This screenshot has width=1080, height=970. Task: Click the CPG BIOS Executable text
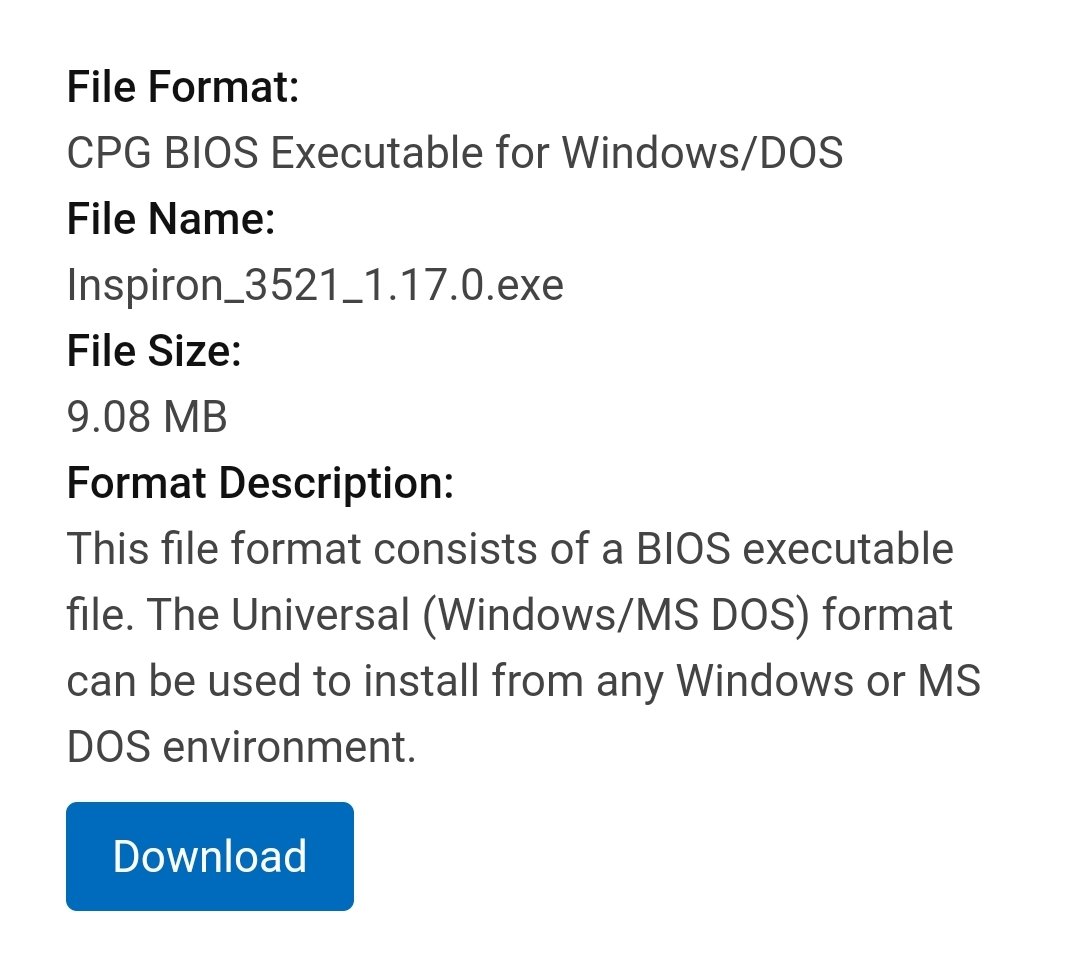coord(276,152)
